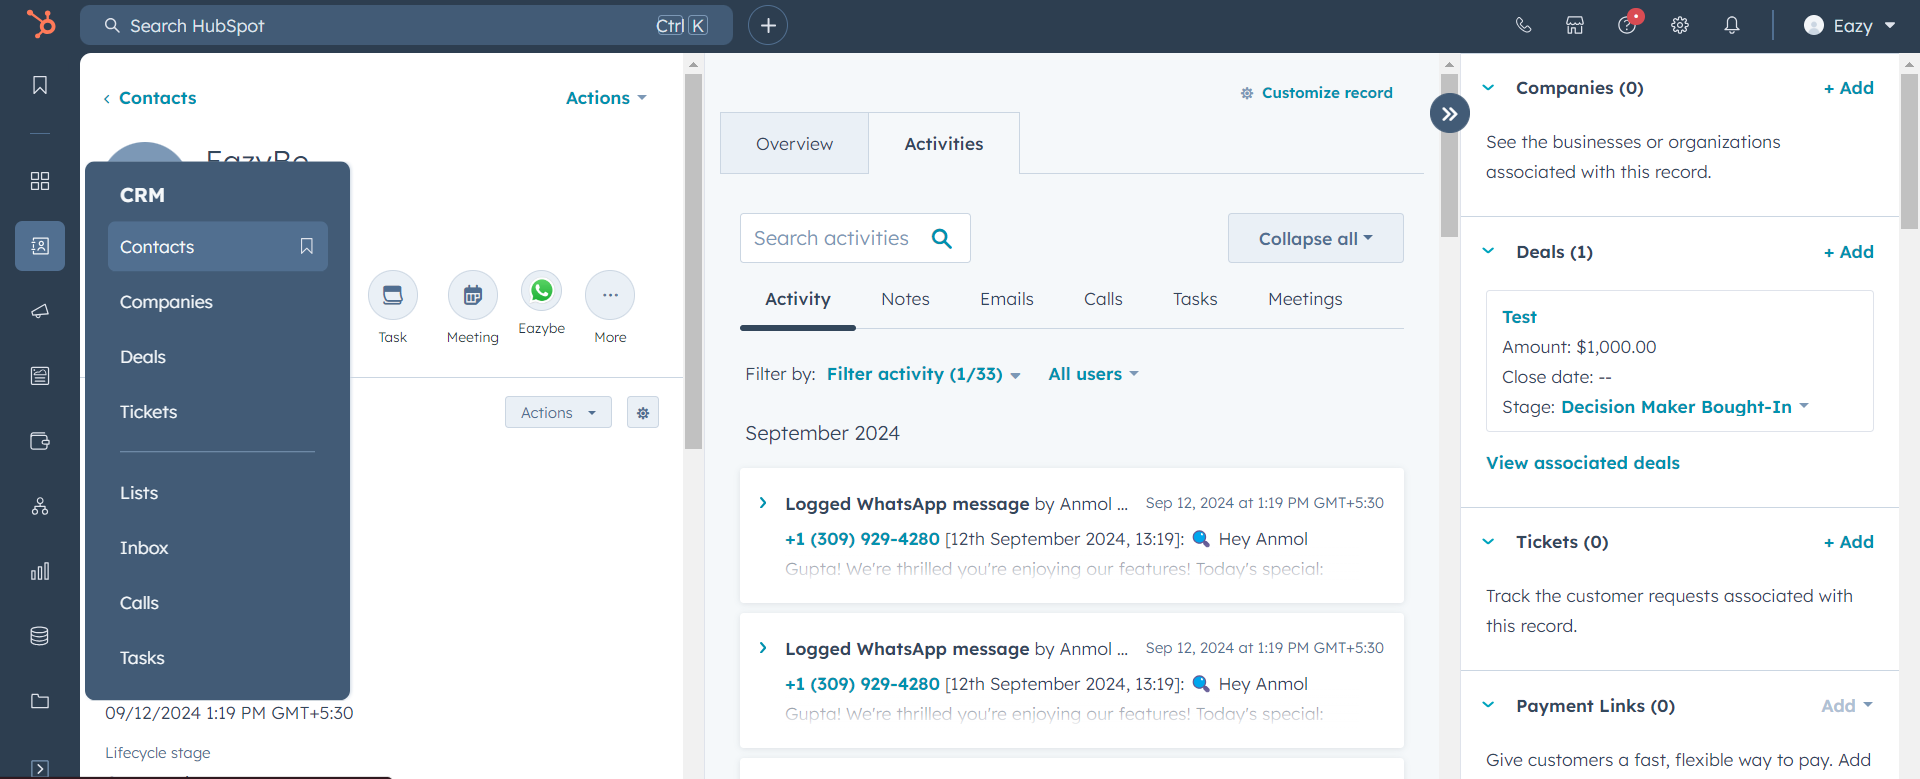Switch to the Tasks activity tab

click(x=1195, y=299)
